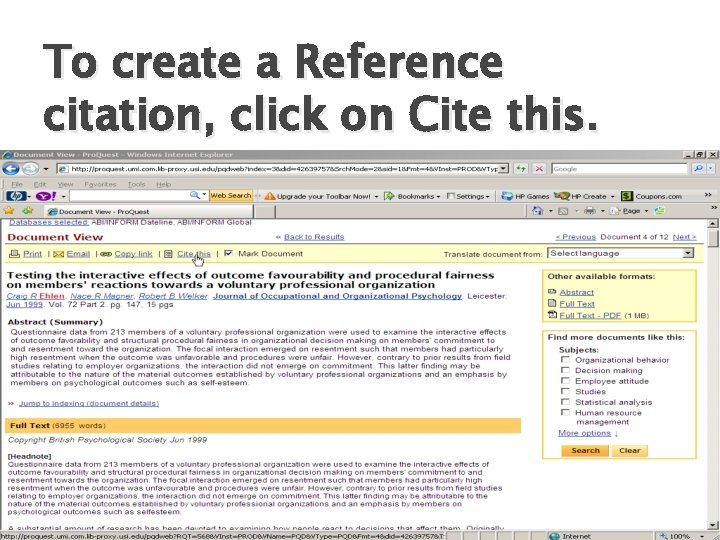720x540 pixels.
Task: Open the Help menu
Action: click(x=163, y=184)
